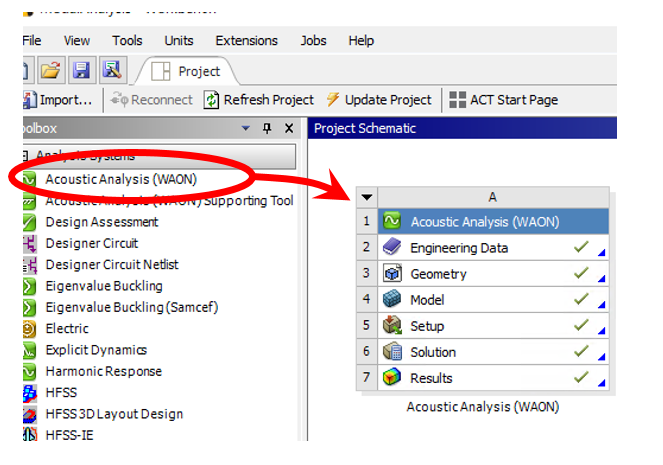663x465 pixels.
Task: Select the Engineering Data cell
Action: coord(493,248)
